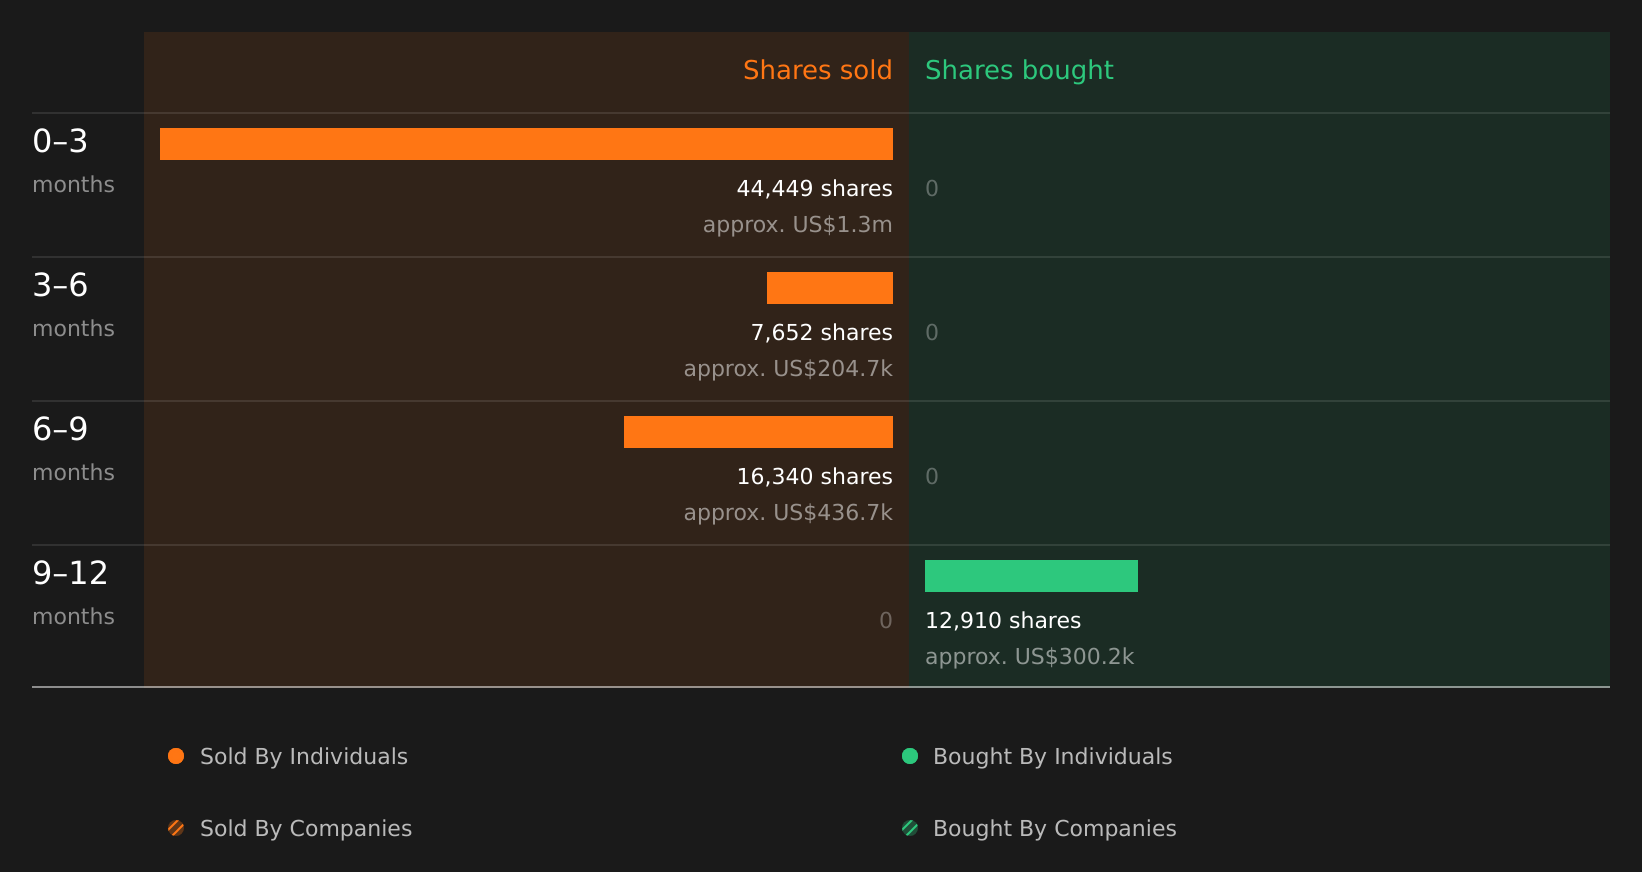Click the zero bought value in 6–9 months row

click(932, 477)
